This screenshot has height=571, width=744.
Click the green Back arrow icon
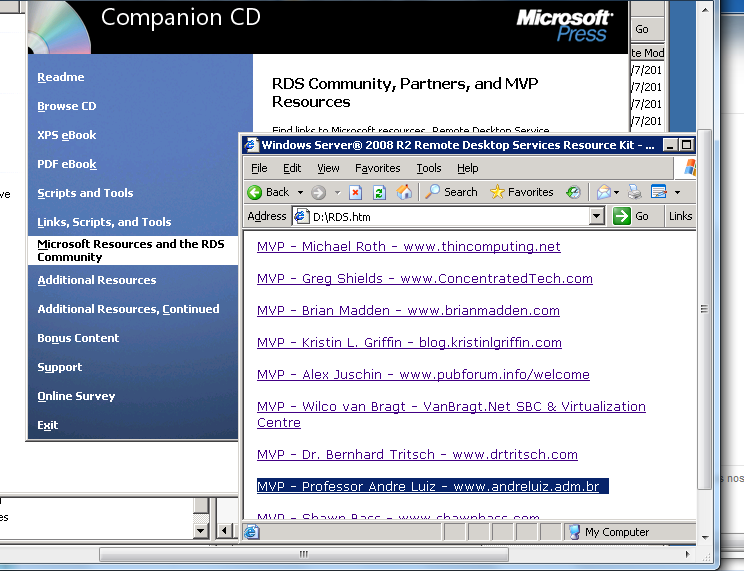pyautogui.click(x=254, y=192)
